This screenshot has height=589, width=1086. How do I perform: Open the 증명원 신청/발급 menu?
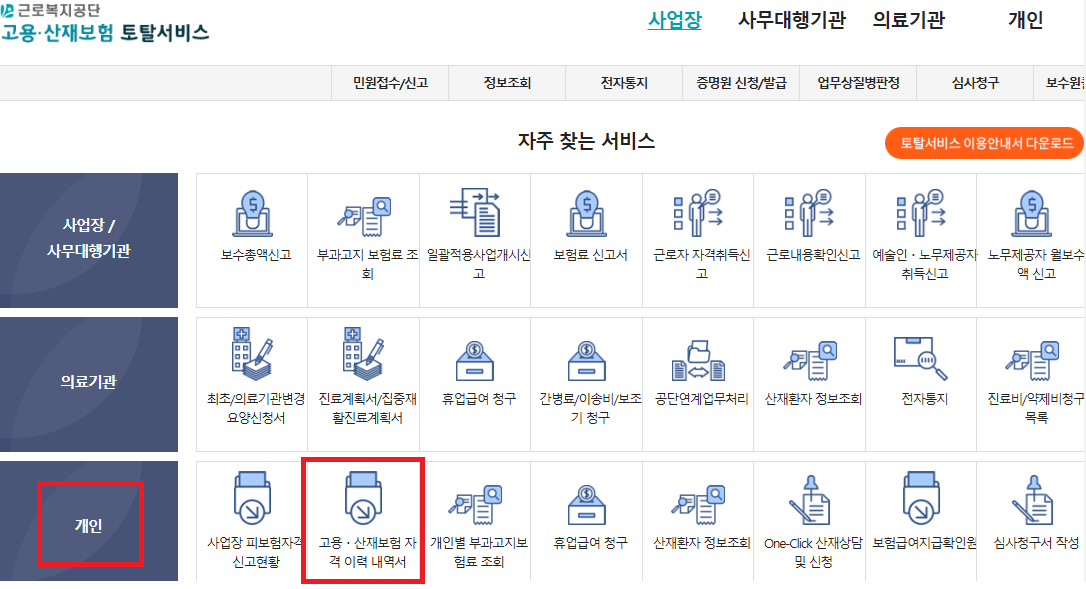[741, 83]
